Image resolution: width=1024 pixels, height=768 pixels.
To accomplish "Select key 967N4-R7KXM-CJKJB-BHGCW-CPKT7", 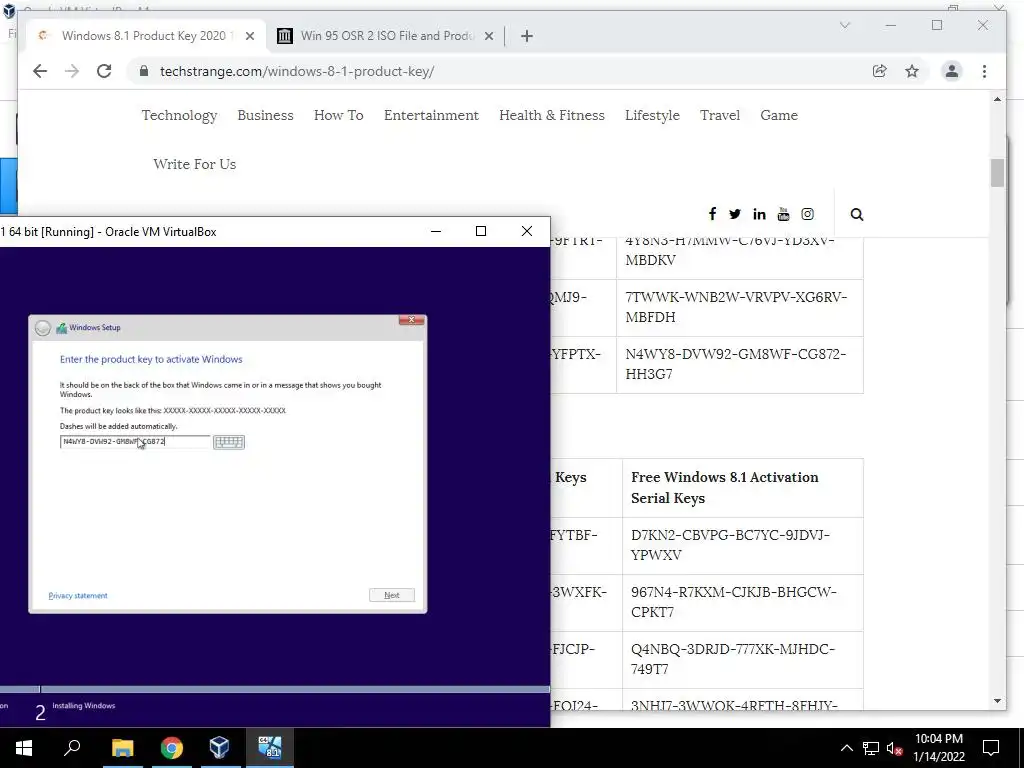I will pos(733,602).
